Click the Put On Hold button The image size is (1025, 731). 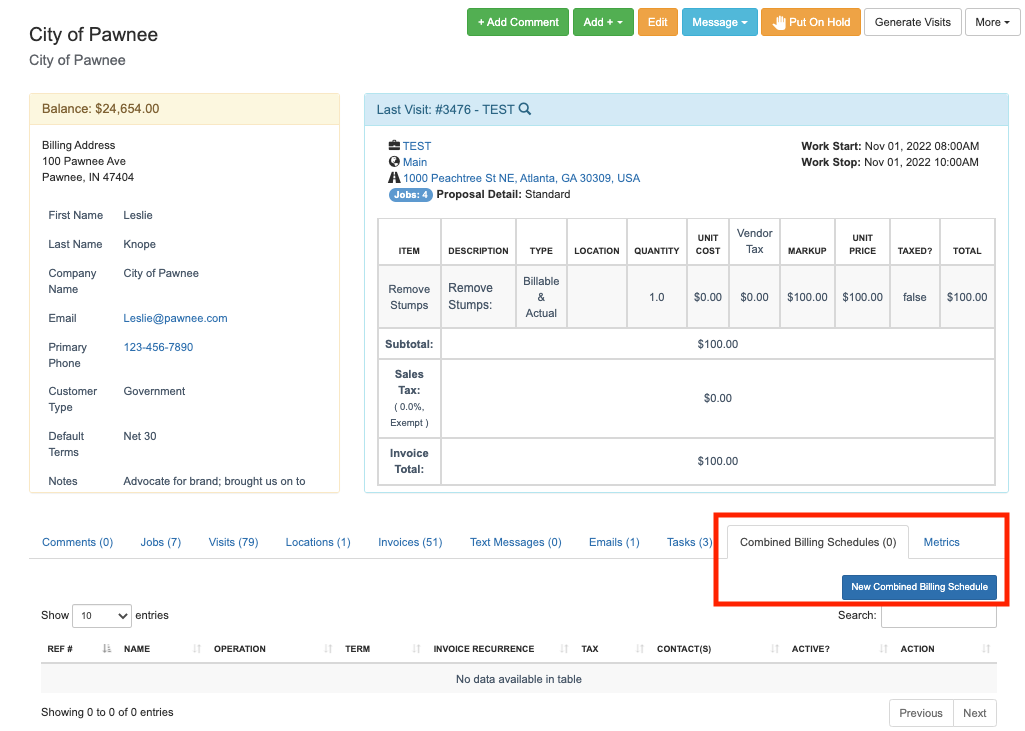[810, 22]
